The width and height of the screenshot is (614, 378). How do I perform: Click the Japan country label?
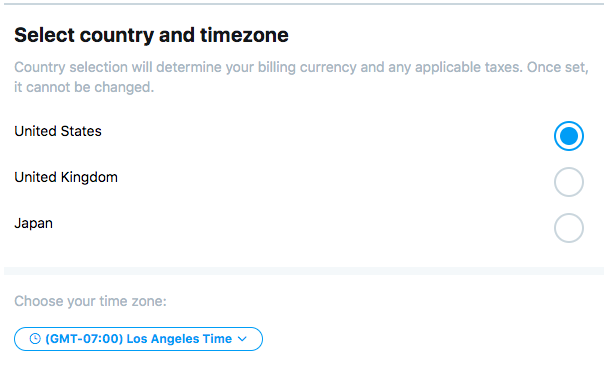click(x=33, y=224)
